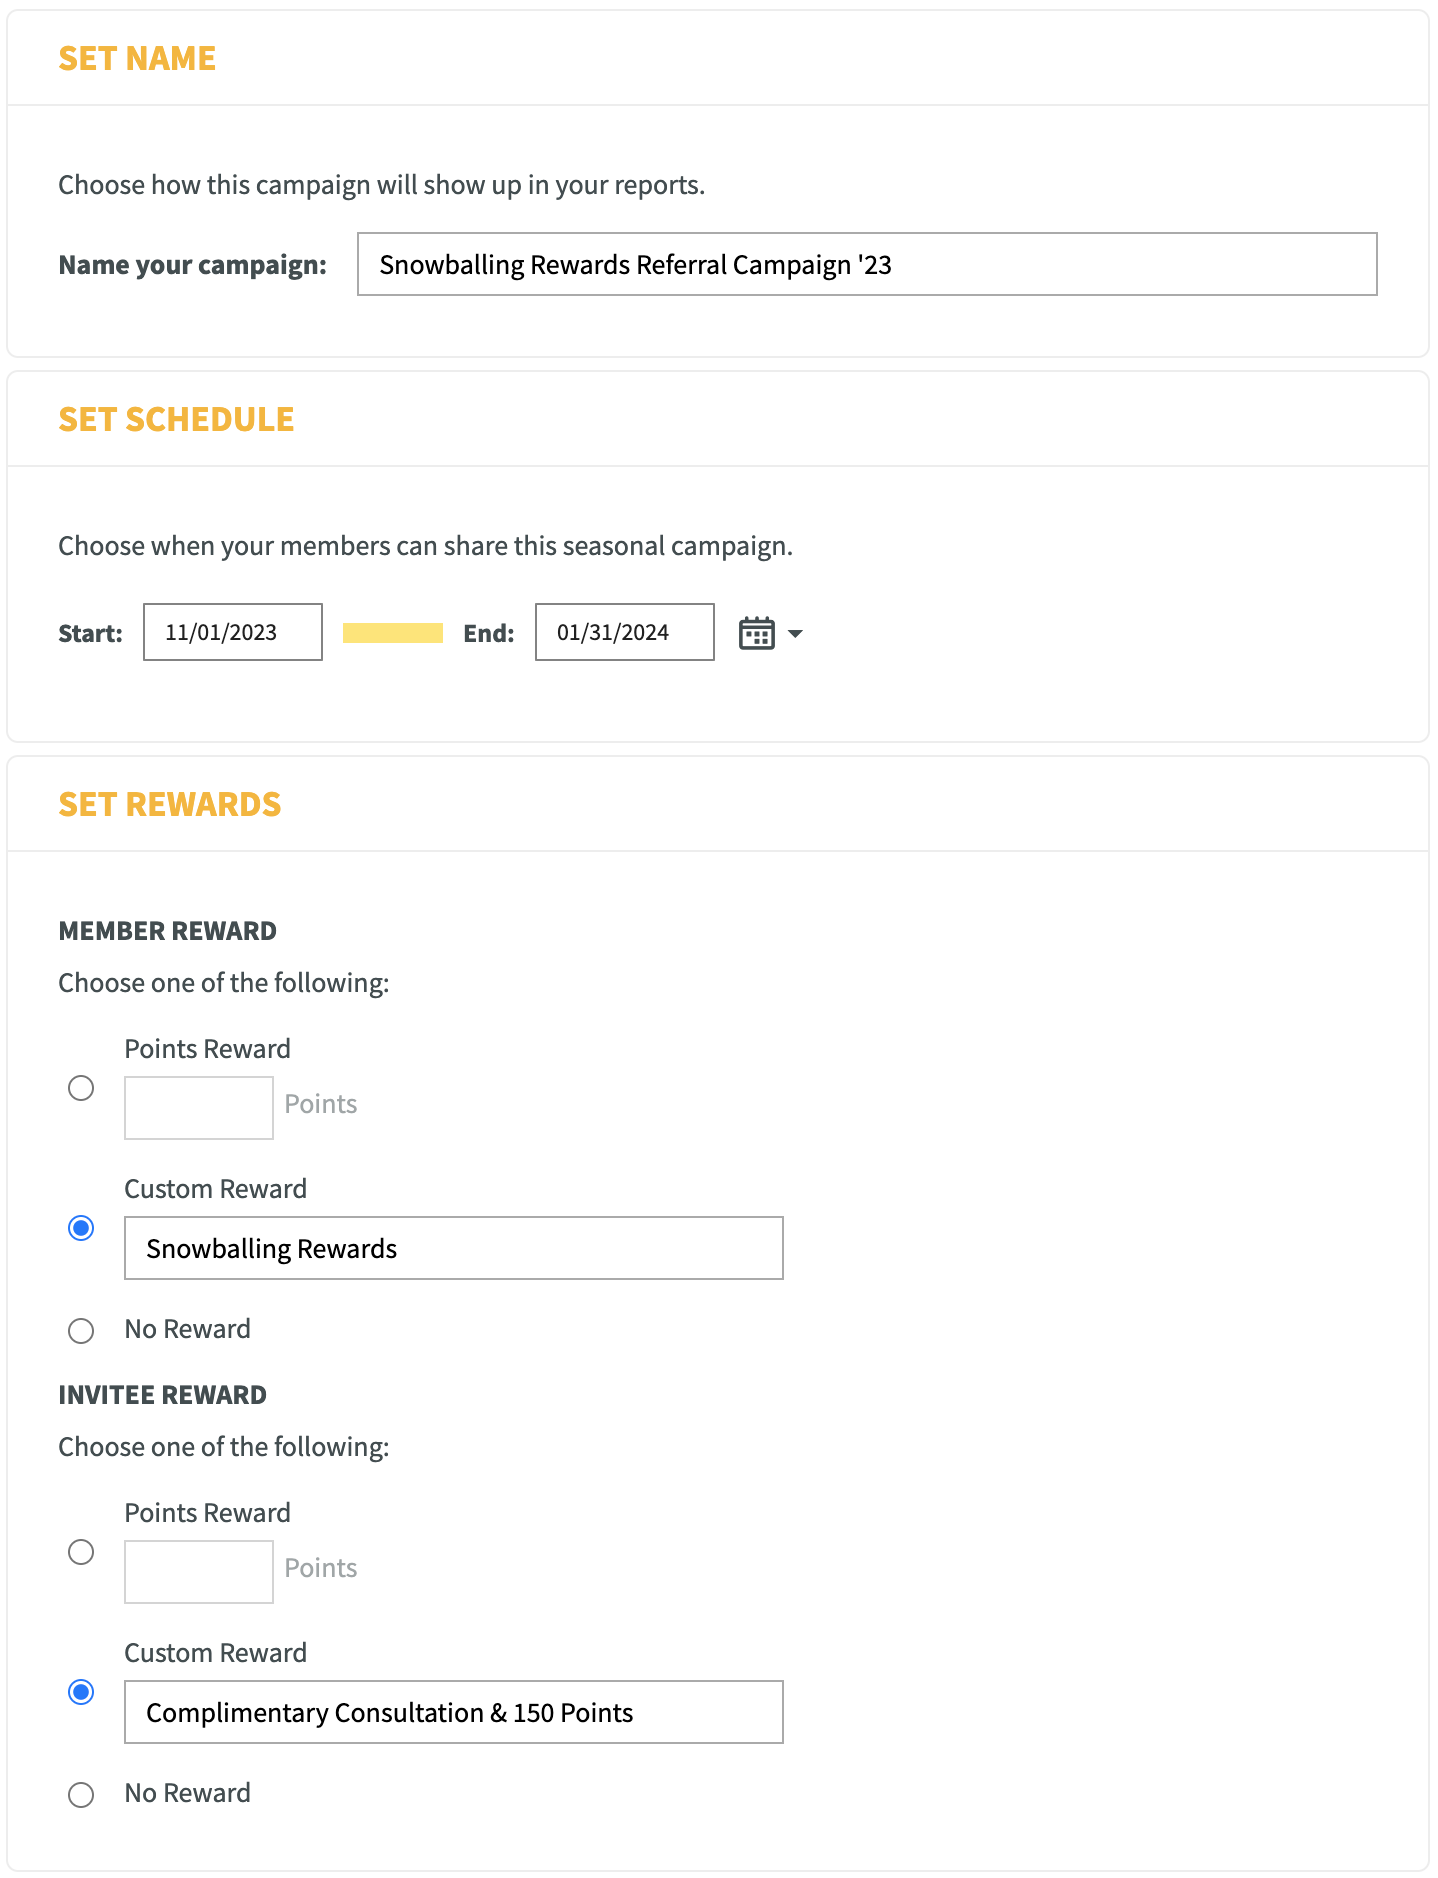Open the calendar date picker icon

pyautogui.click(x=756, y=633)
